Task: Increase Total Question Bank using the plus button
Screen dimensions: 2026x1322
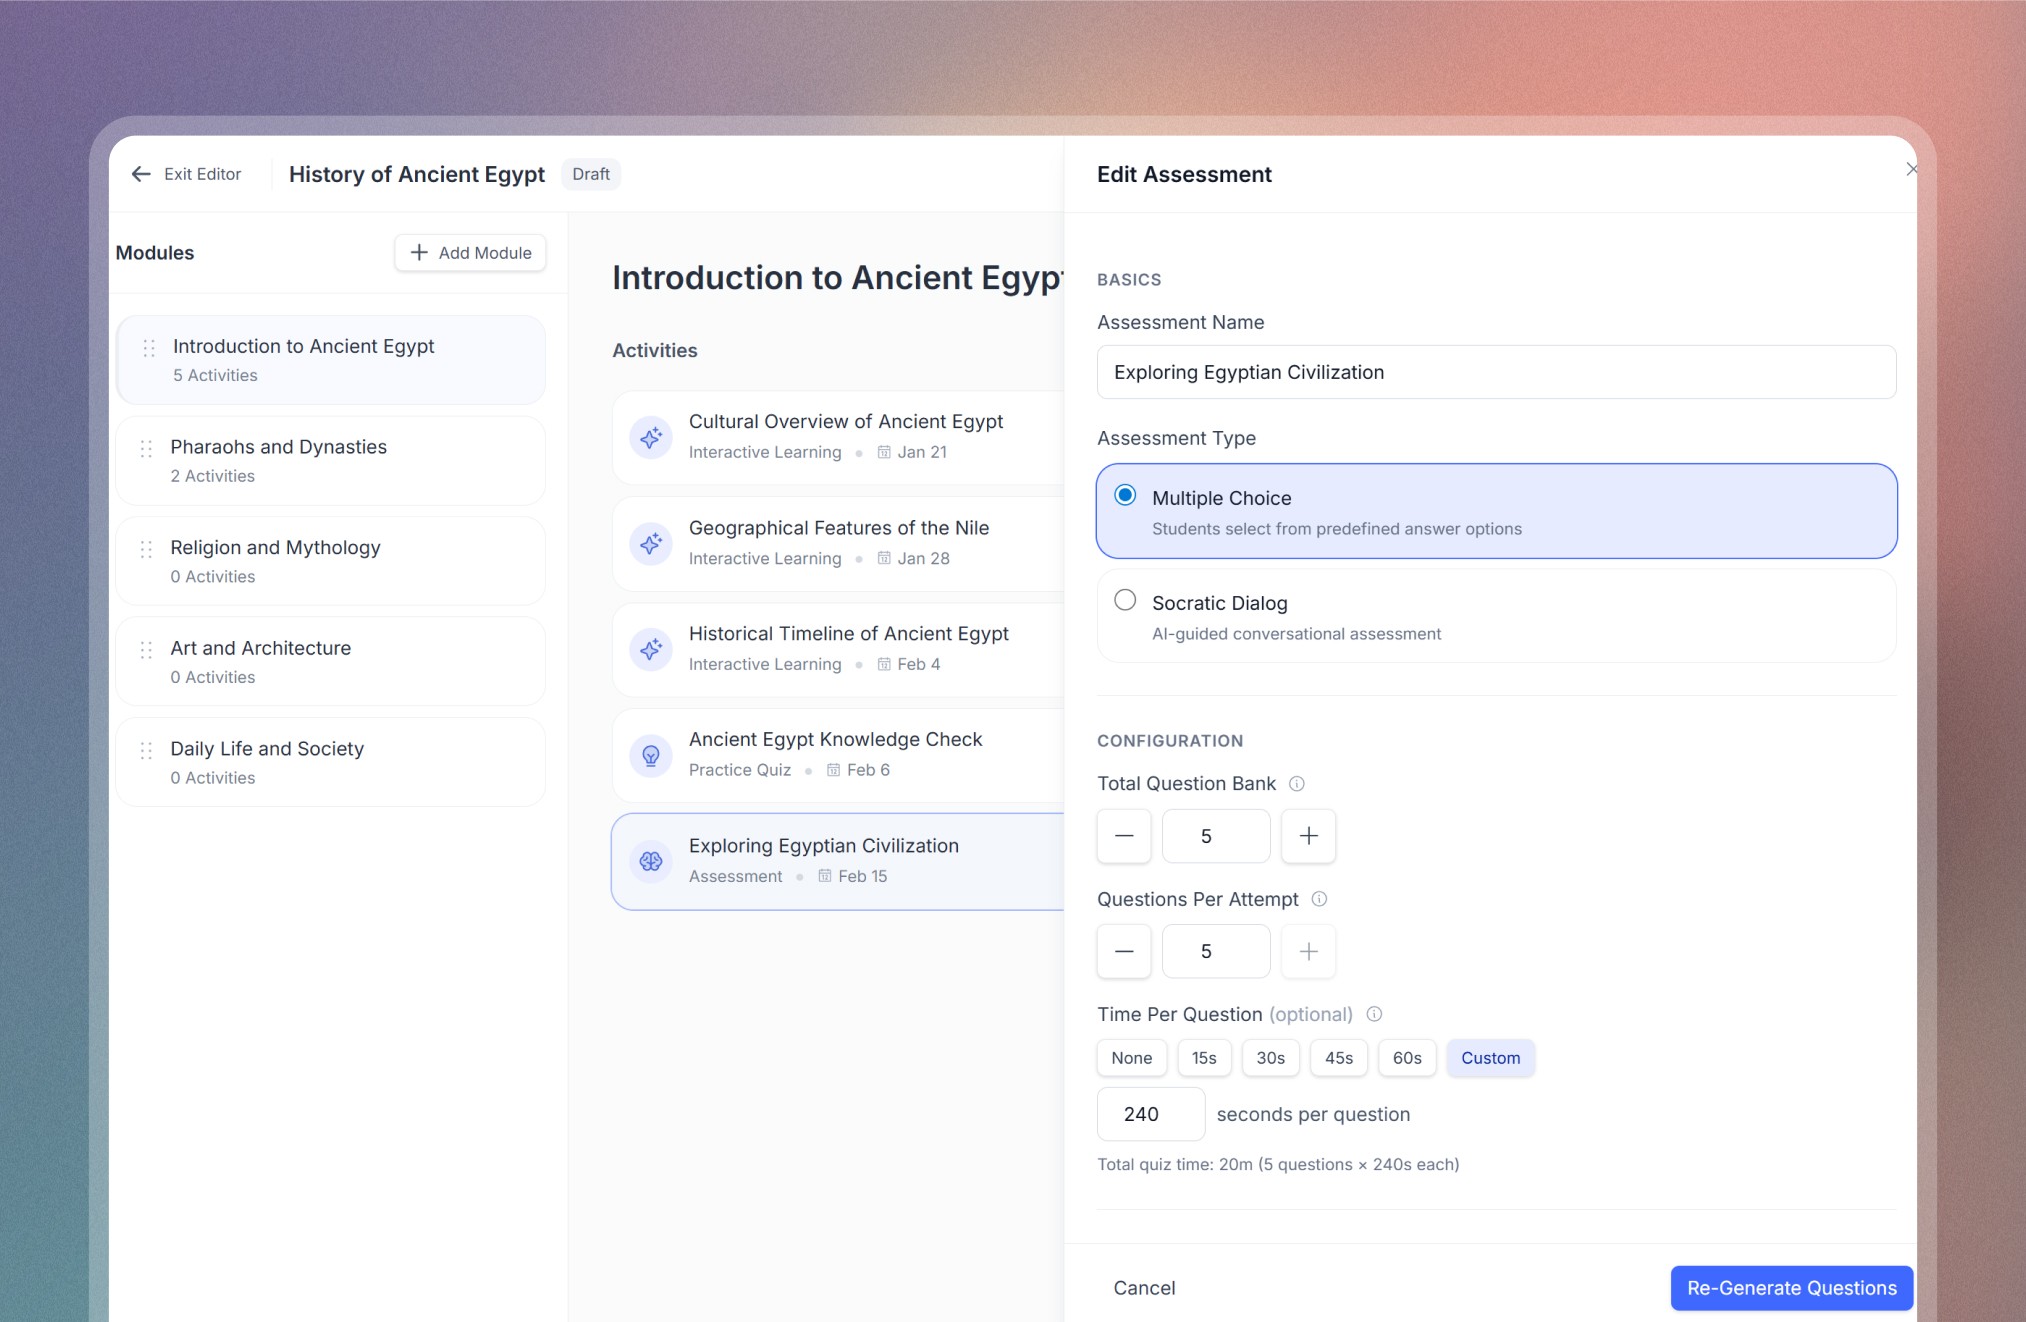Action: pos(1307,836)
